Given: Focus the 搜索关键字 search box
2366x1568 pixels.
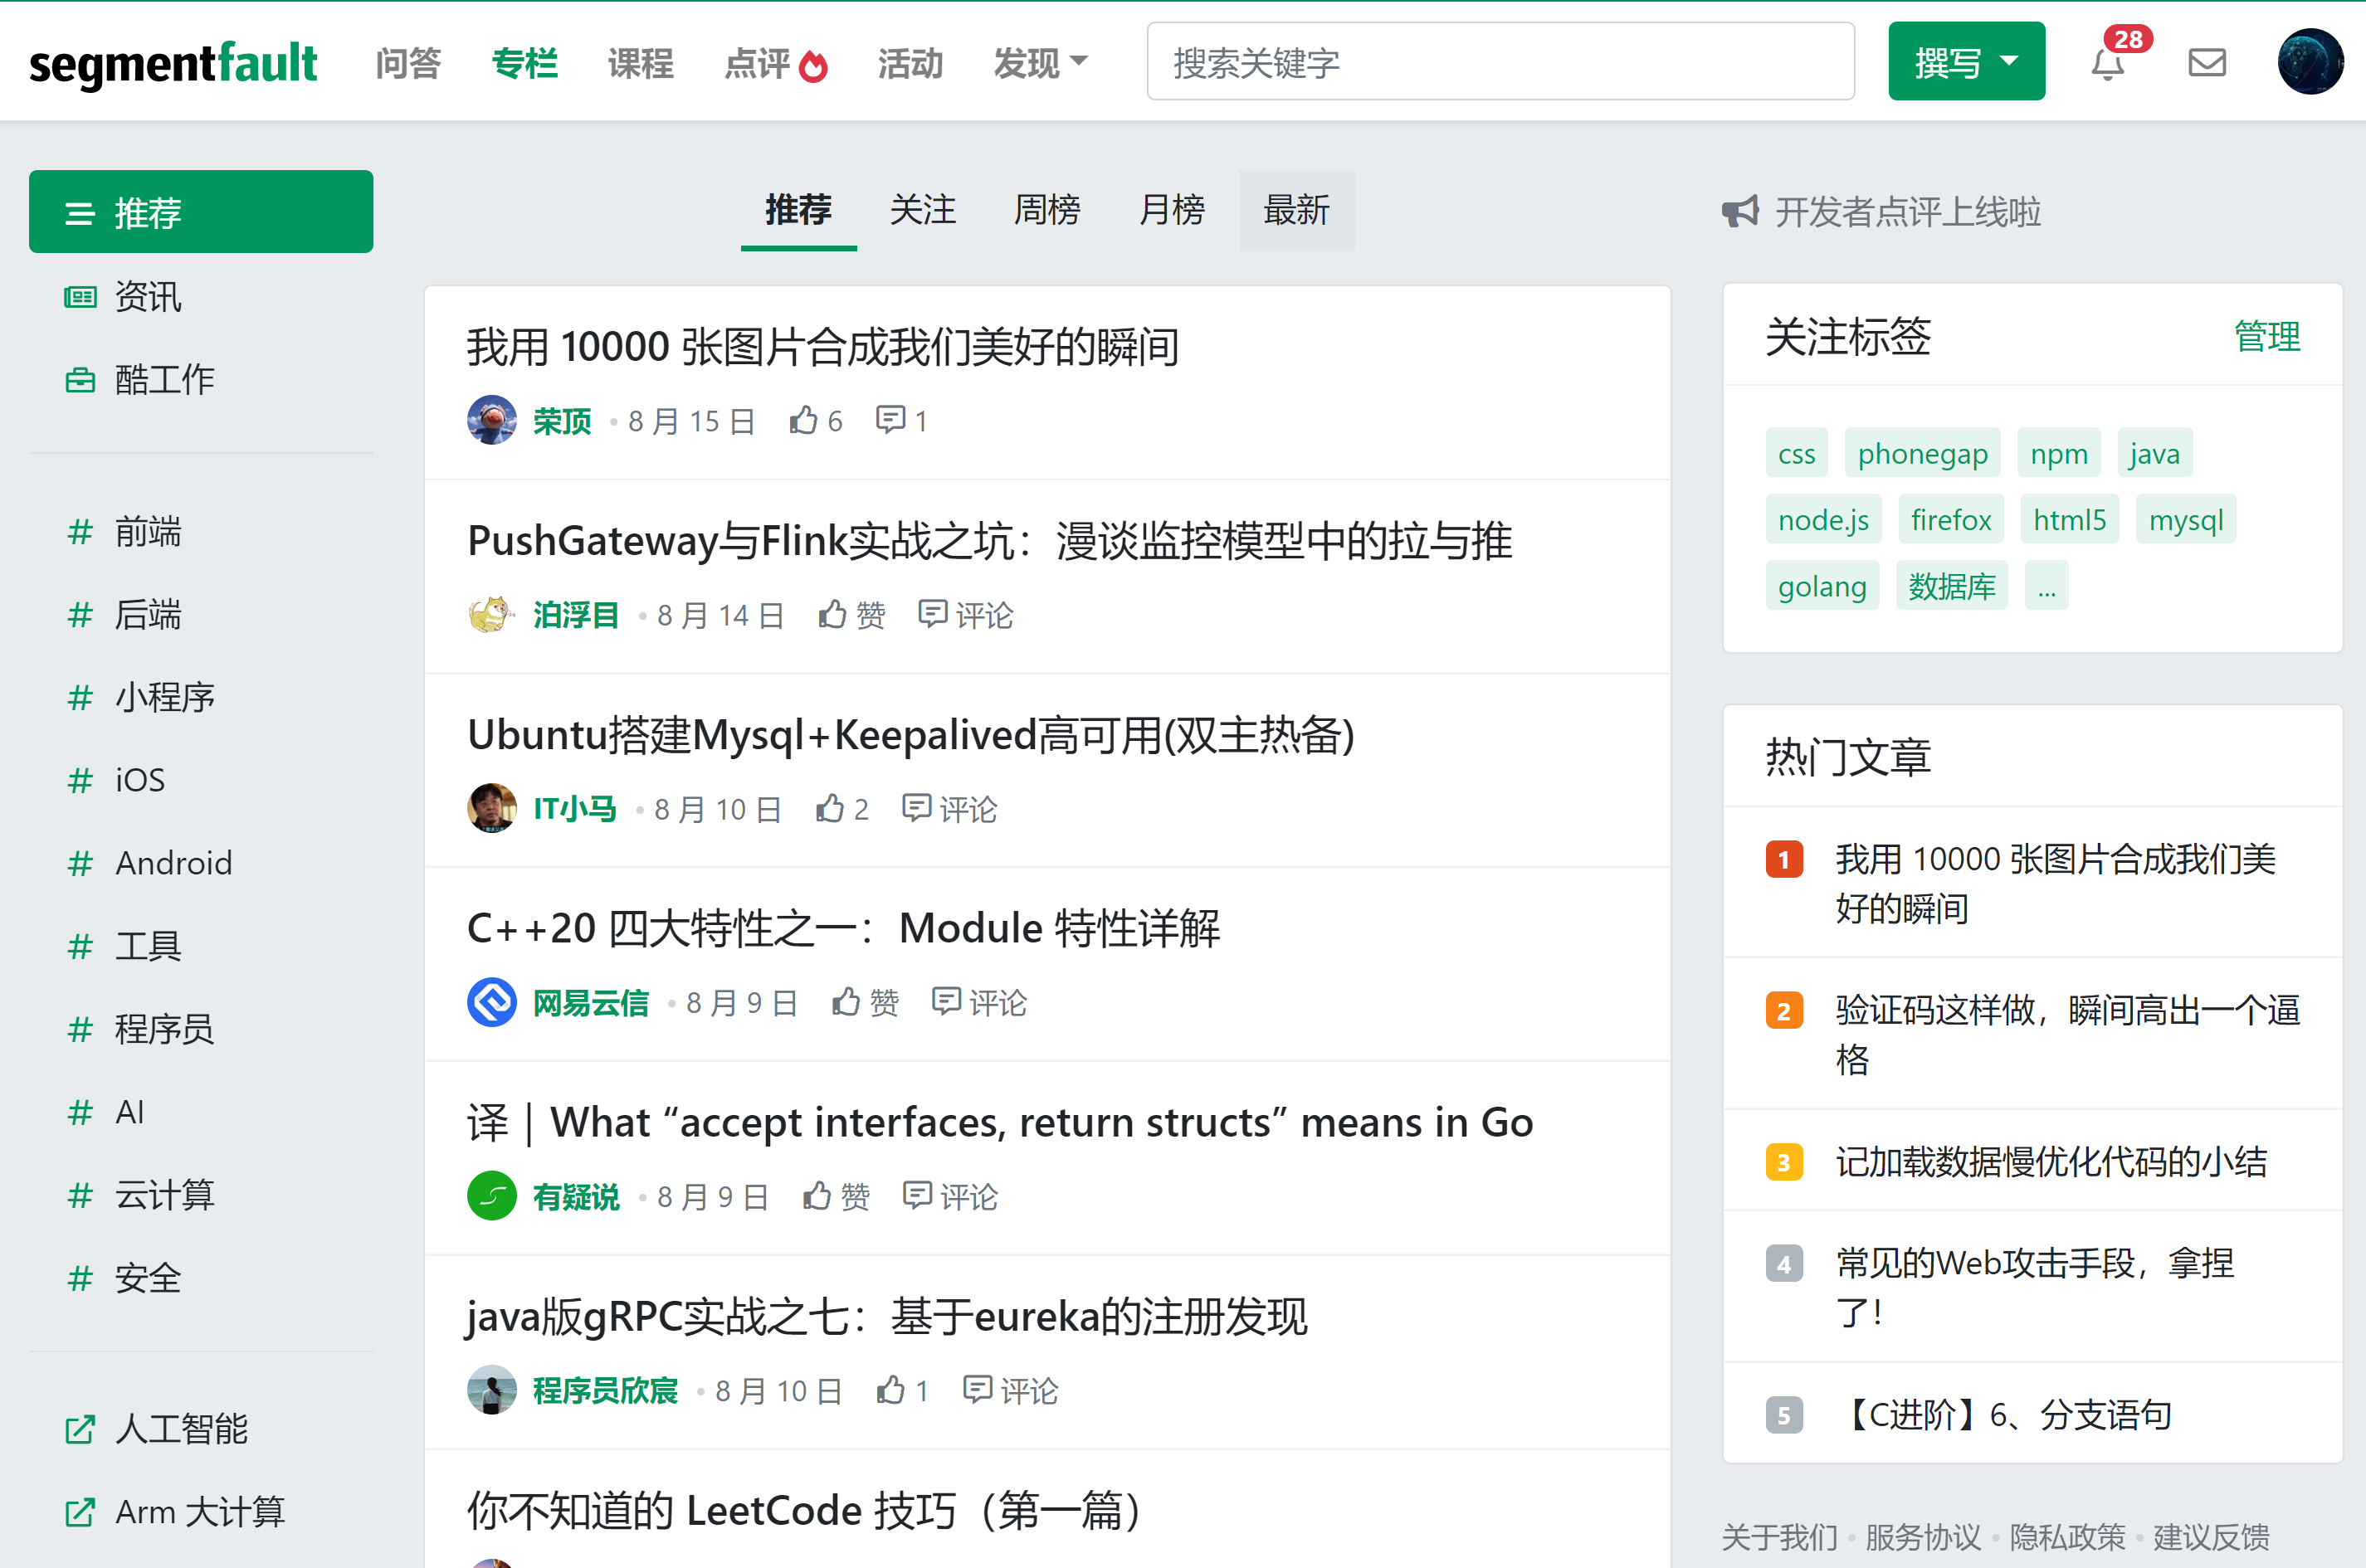Looking at the screenshot, I should pyautogui.click(x=1499, y=63).
